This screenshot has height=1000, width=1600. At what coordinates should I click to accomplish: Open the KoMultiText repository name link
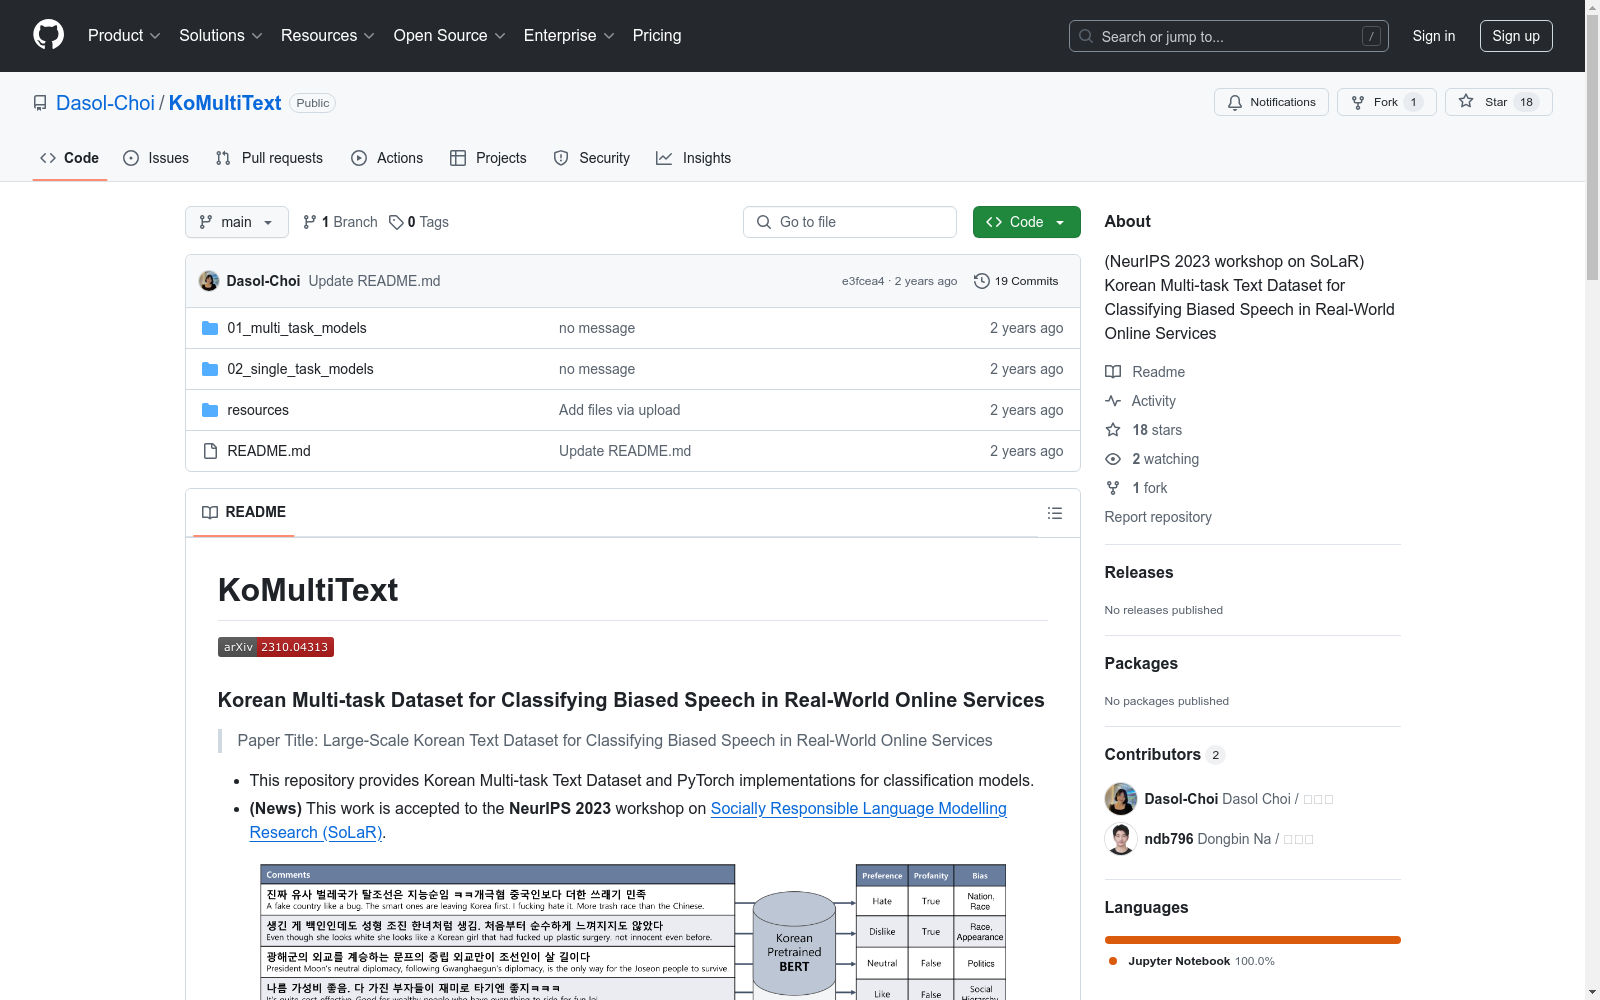tap(225, 103)
